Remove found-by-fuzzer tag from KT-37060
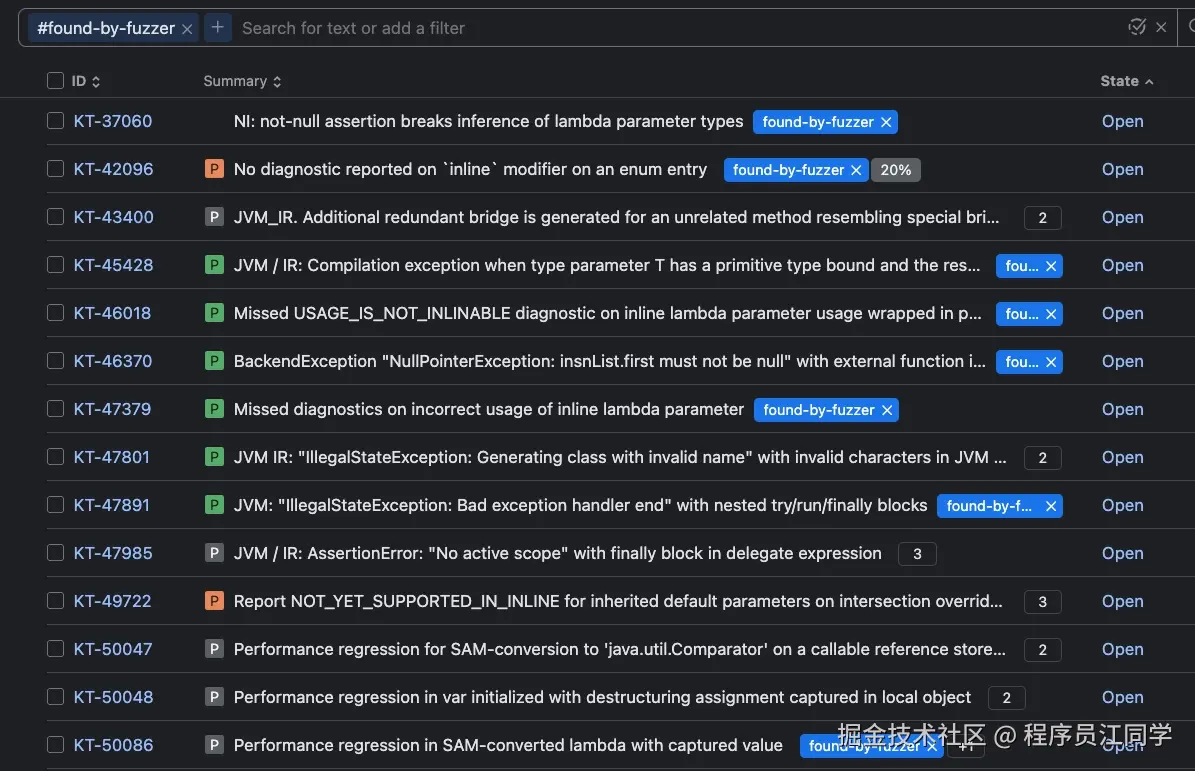 pos(886,122)
